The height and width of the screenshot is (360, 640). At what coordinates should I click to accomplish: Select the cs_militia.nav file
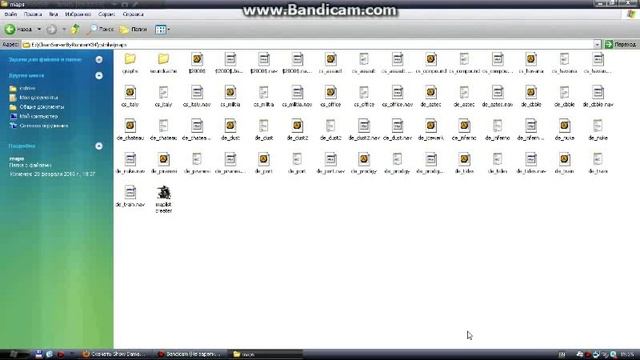coord(297,96)
